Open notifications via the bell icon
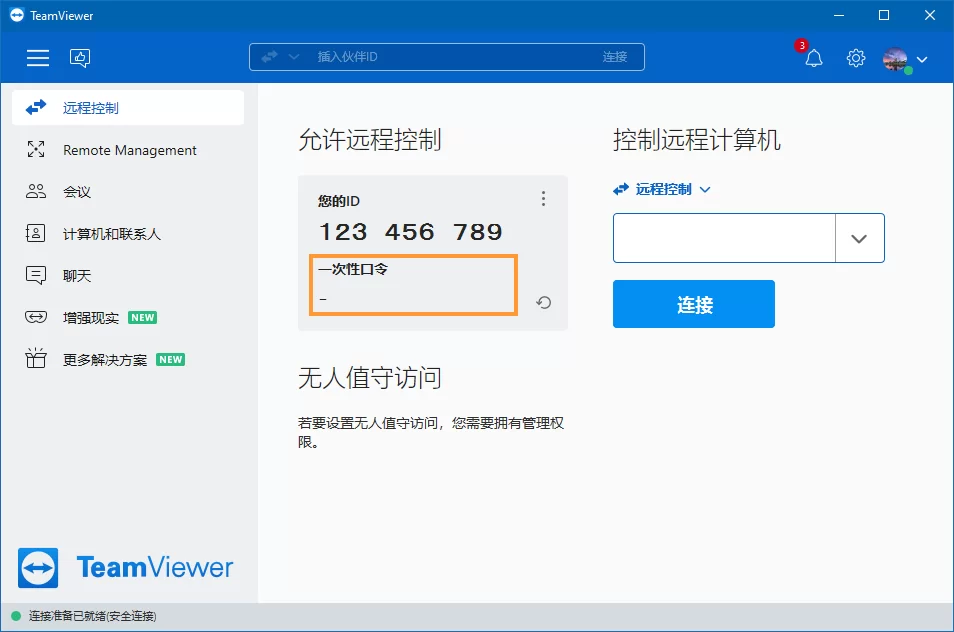Image resolution: width=954 pixels, height=632 pixels. tap(812, 58)
